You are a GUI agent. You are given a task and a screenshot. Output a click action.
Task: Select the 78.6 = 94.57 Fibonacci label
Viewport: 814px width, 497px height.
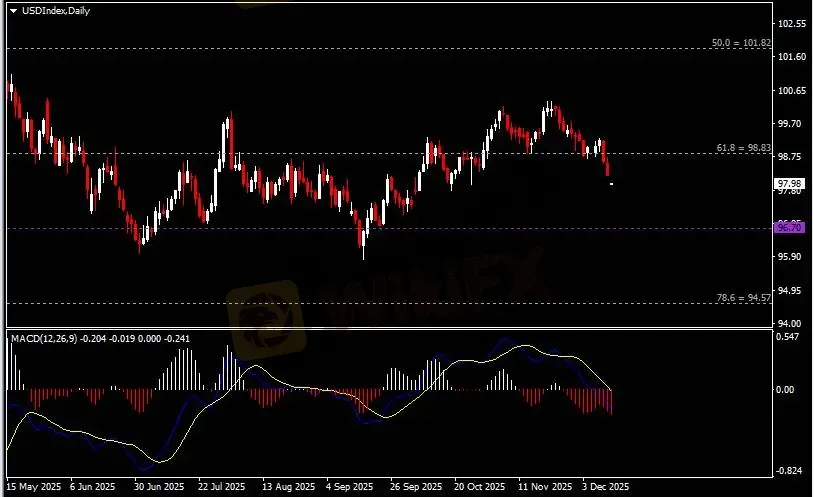pos(743,298)
